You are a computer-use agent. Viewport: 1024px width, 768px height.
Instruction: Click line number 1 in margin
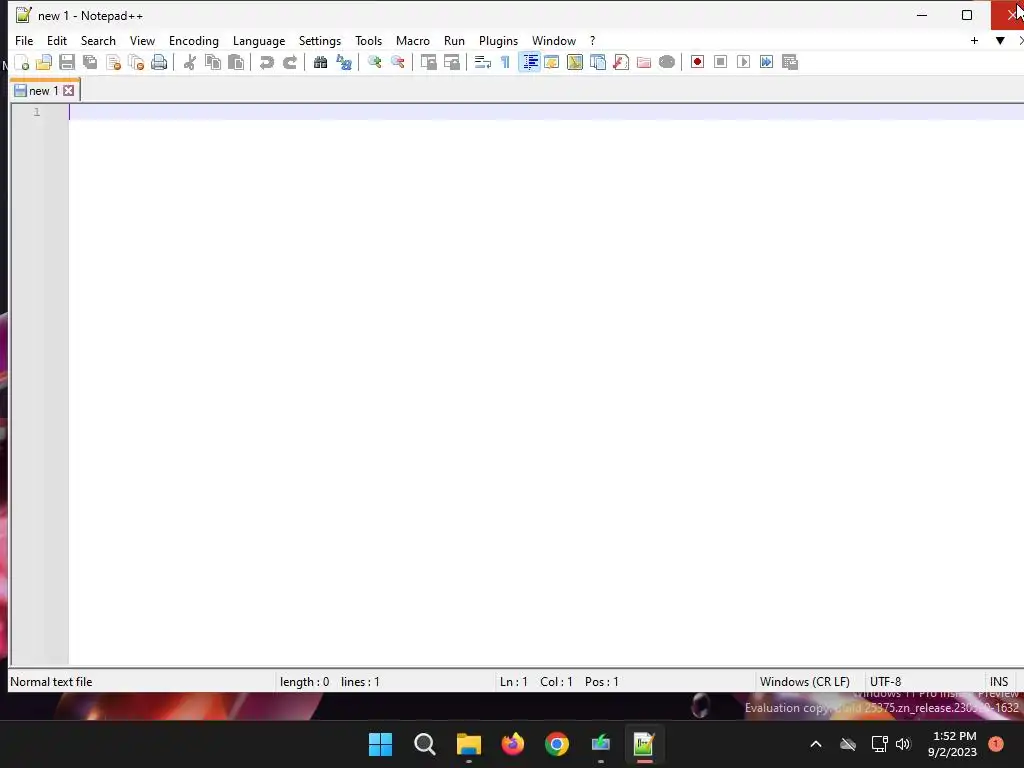(37, 112)
